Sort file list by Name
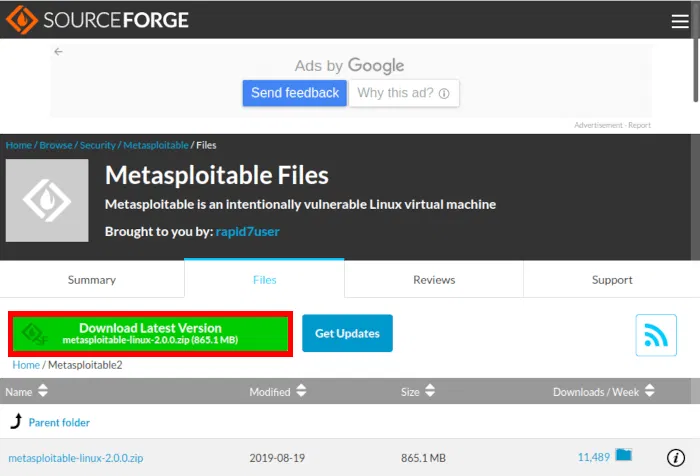This screenshot has width=700, height=476. (26, 392)
